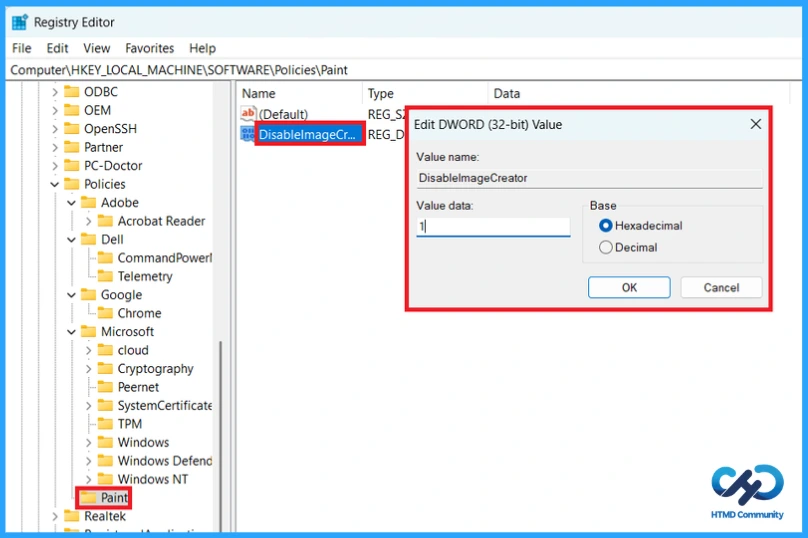Image resolution: width=808 pixels, height=538 pixels.
Task: Open the Edit menu
Action: tap(57, 48)
